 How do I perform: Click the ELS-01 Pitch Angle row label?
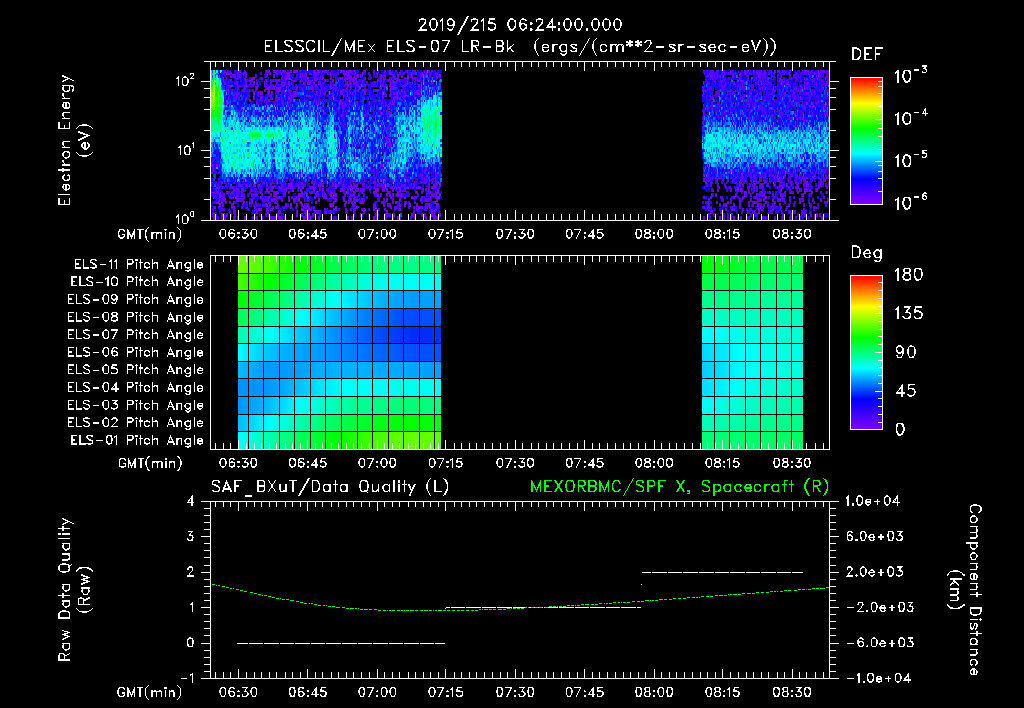pos(137,440)
